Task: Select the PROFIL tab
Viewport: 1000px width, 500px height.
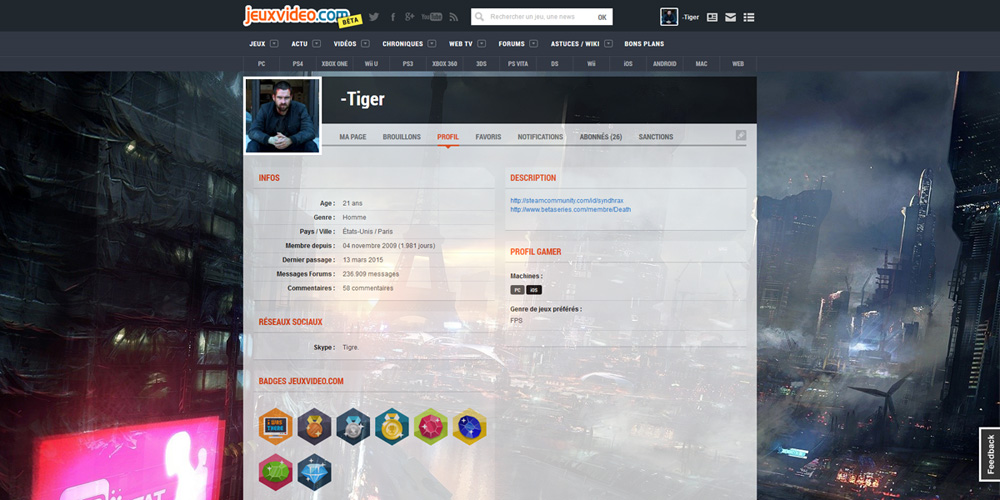Action: click(x=448, y=137)
